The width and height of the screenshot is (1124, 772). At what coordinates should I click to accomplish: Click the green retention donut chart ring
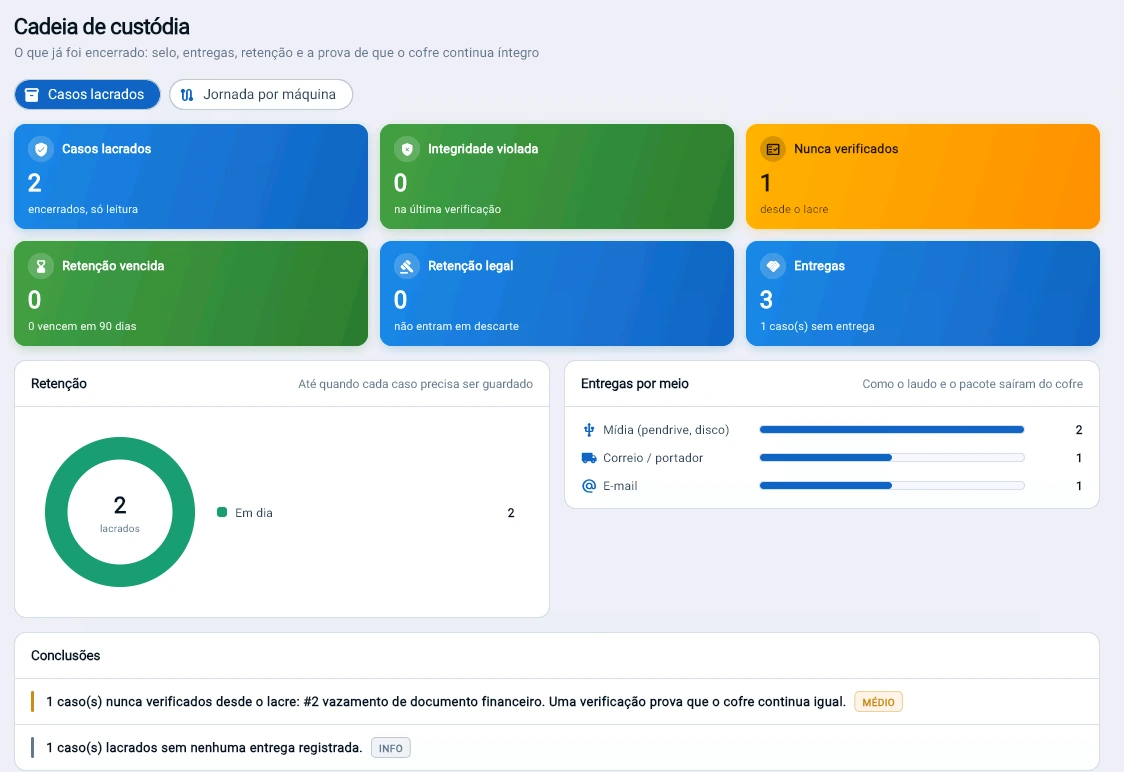(x=120, y=449)
